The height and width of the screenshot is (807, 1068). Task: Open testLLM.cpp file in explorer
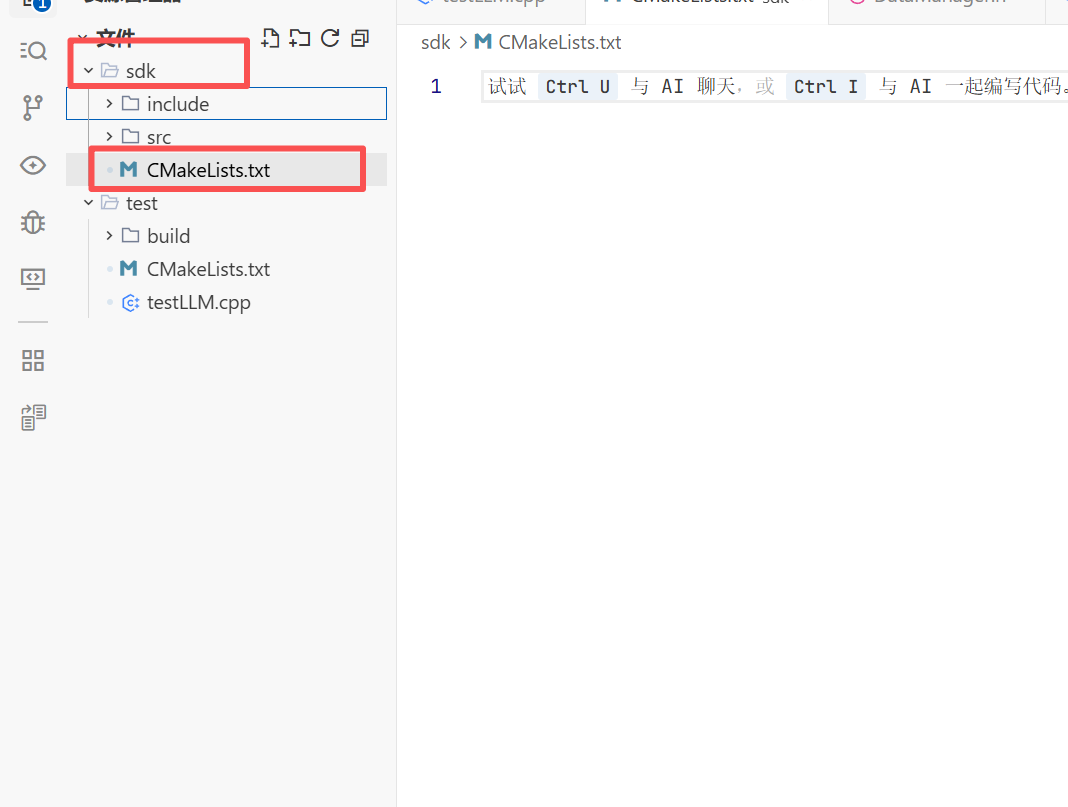coord(226,302)
